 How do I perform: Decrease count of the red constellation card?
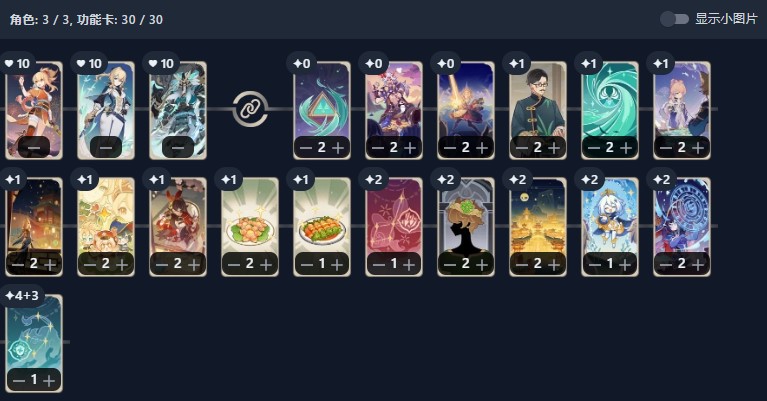tap(378, 264)
